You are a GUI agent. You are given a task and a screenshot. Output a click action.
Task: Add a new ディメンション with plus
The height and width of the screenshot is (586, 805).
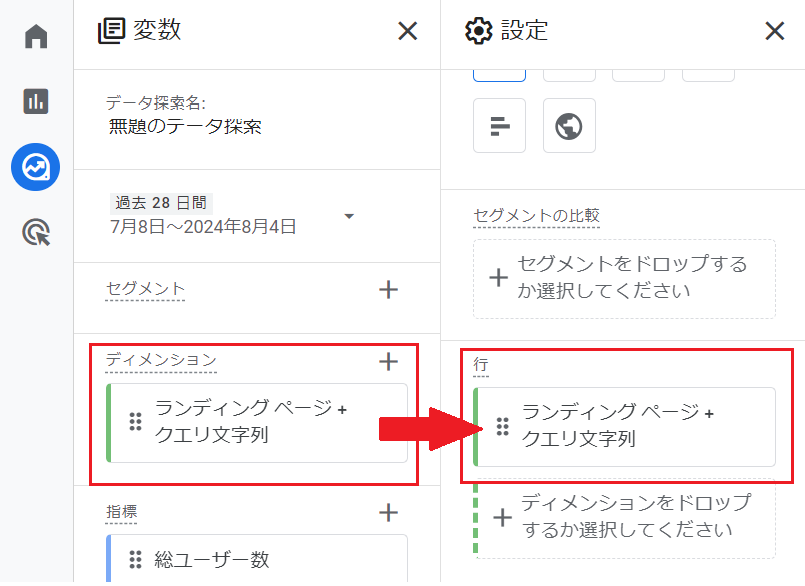pos(389,362)
